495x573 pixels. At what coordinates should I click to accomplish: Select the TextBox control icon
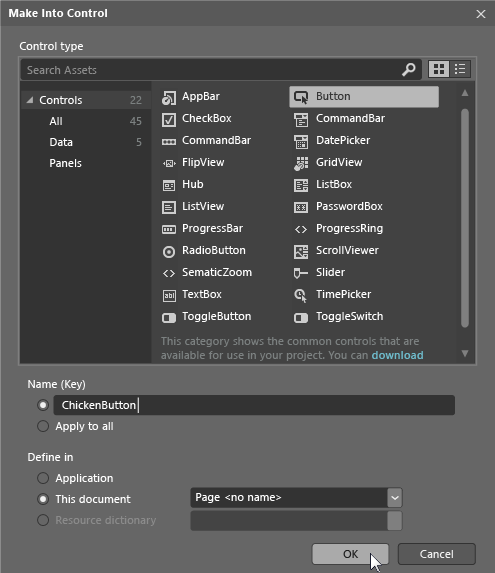(169, 295)
